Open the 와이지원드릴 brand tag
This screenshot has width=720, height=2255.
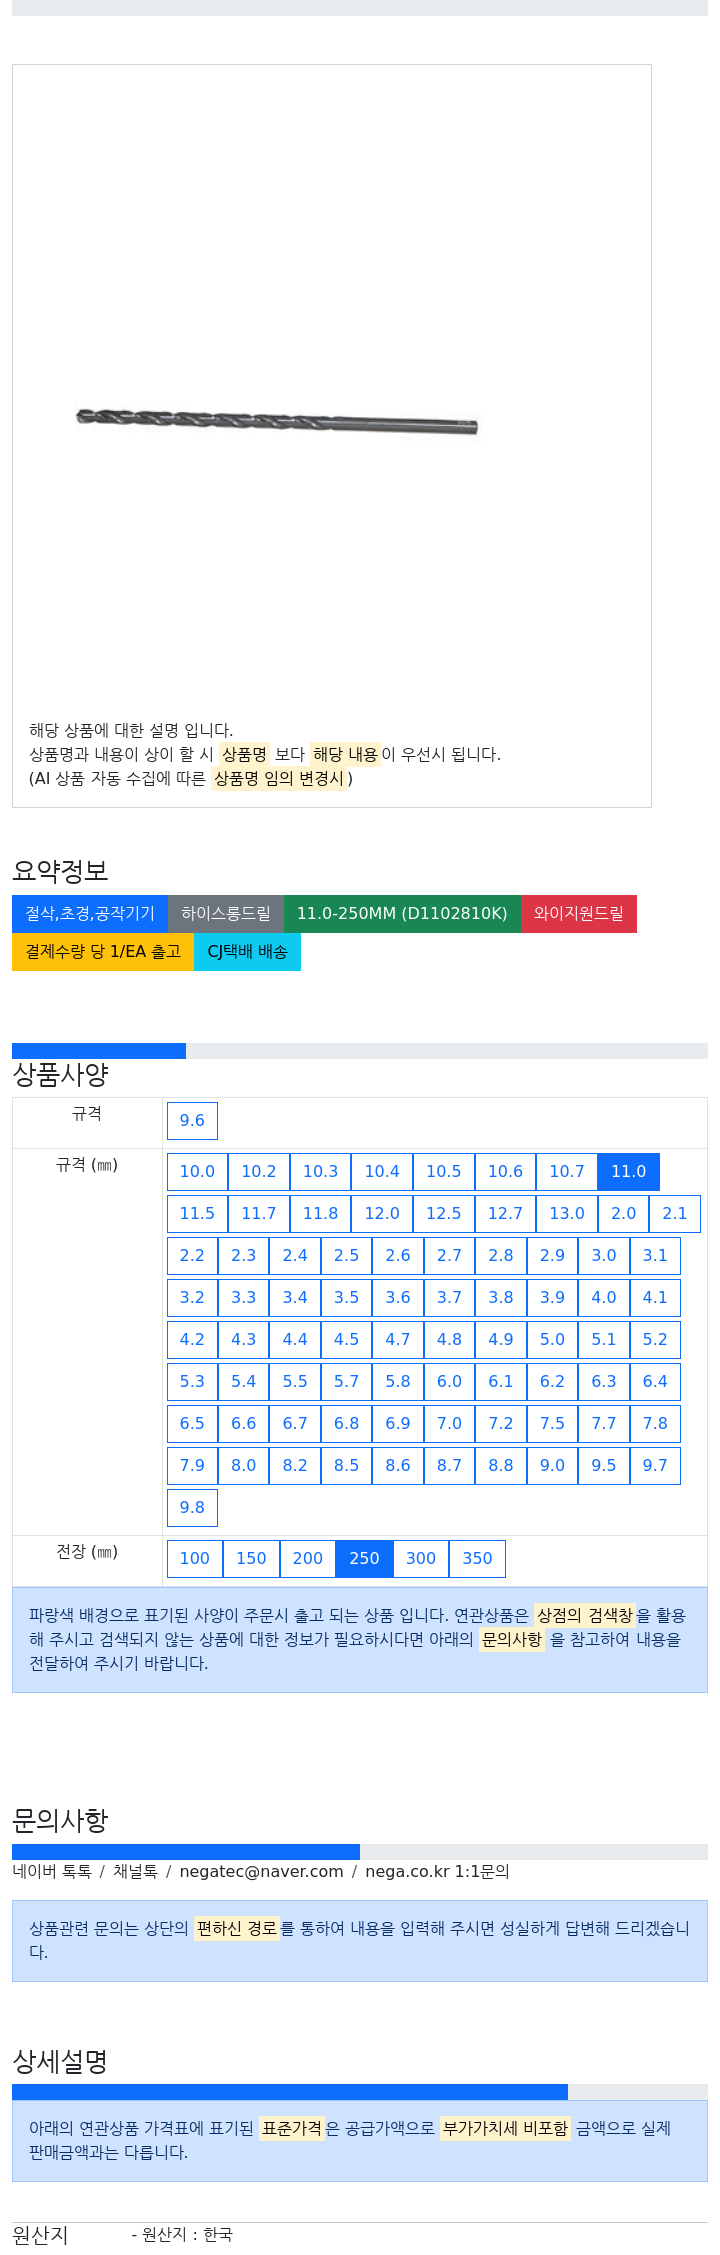(579, 913)
